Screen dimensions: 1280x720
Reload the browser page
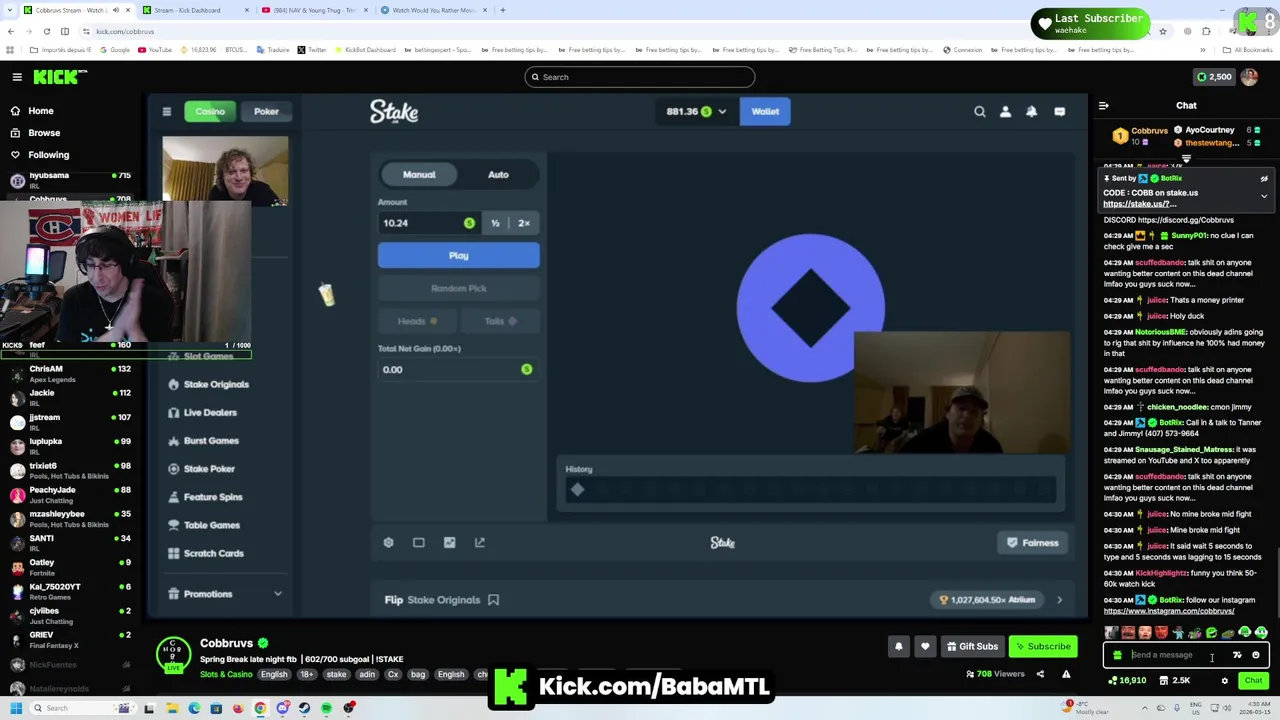coord(46,32)
